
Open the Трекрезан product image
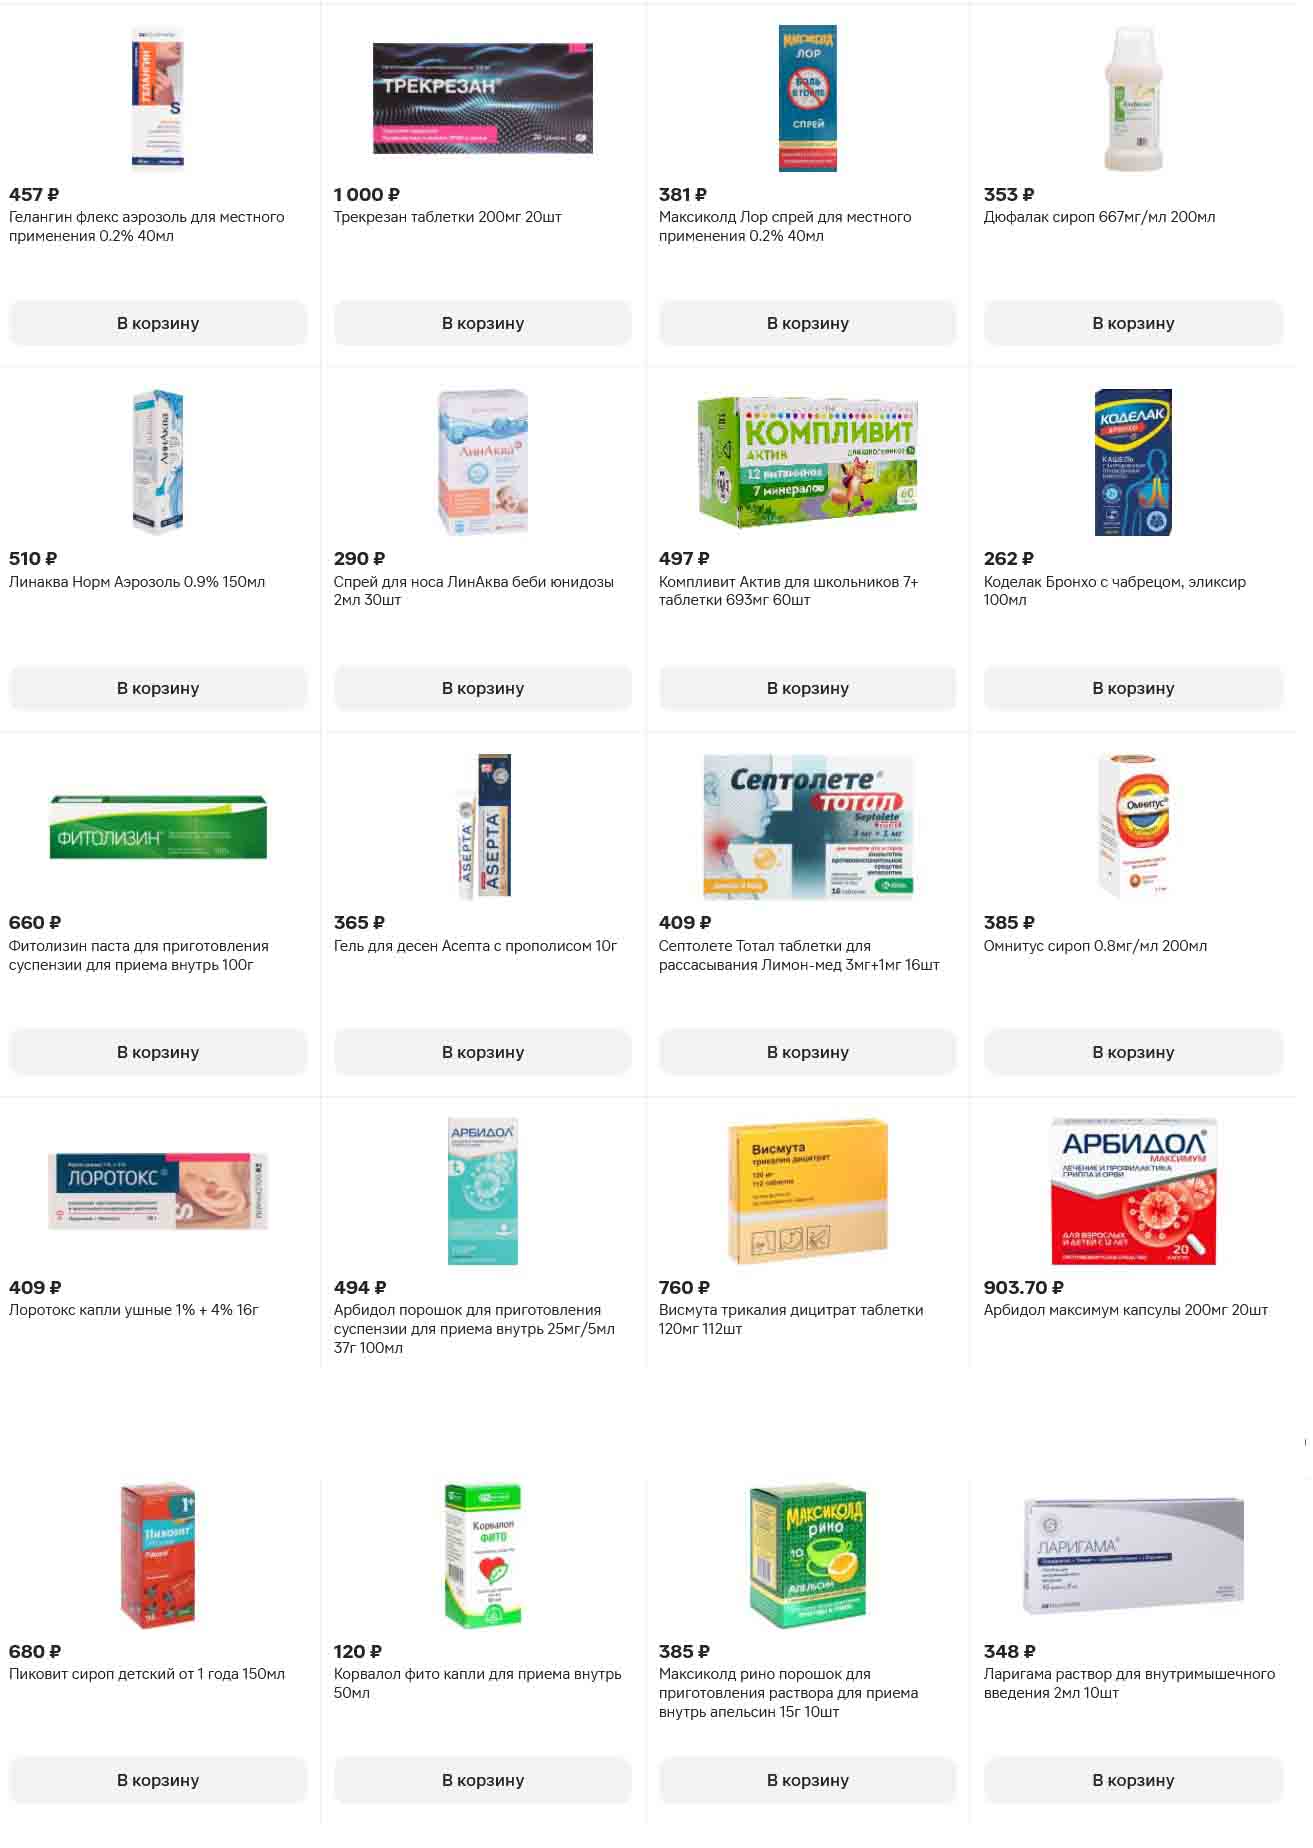[x=483, y=98]
